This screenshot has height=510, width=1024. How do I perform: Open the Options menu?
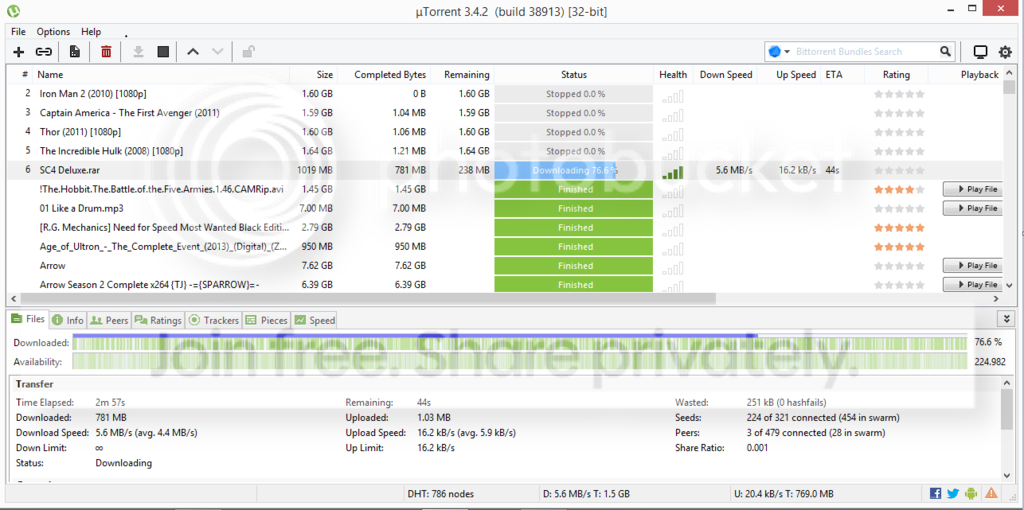[53, 31]
